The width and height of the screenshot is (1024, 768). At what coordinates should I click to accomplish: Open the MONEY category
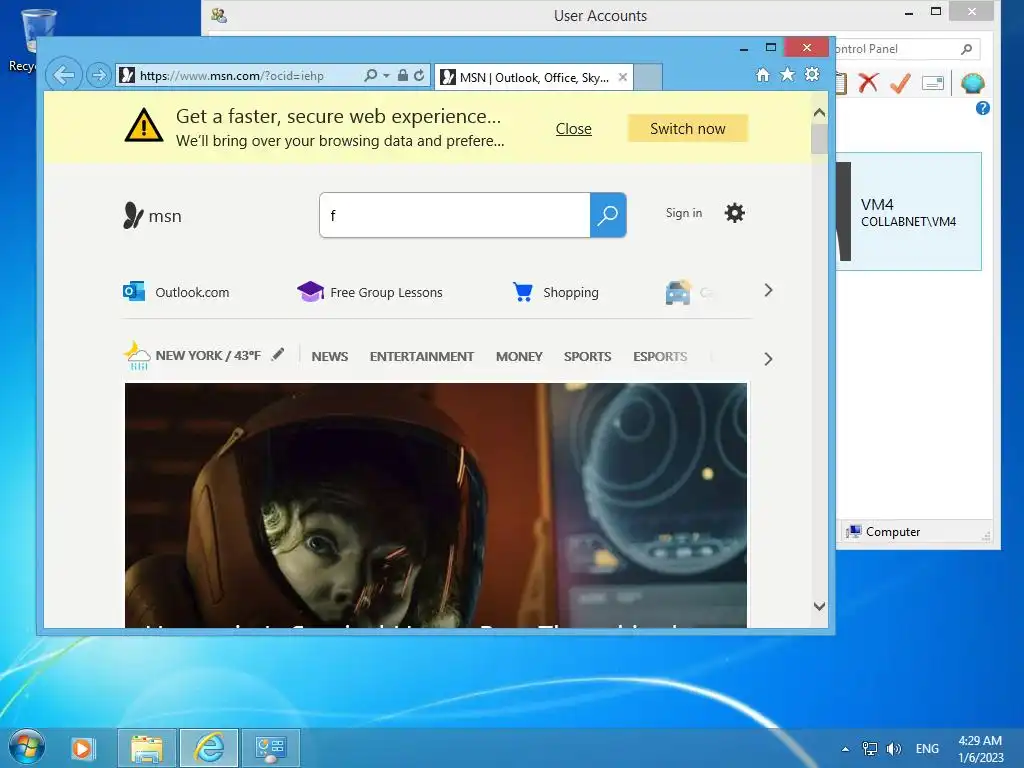(x=519, y=357)
